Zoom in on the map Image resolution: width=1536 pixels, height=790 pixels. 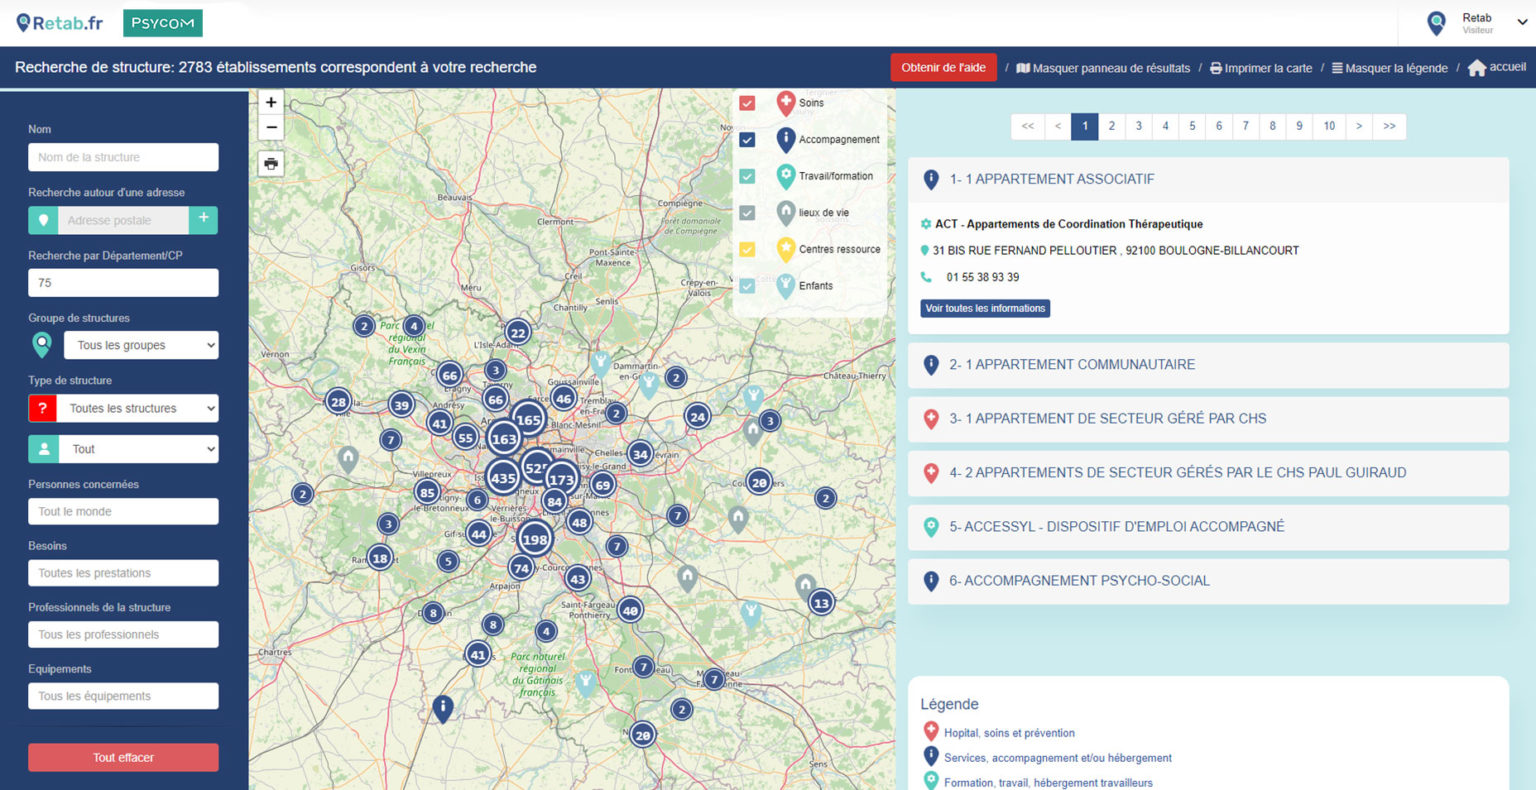(271, 102)
